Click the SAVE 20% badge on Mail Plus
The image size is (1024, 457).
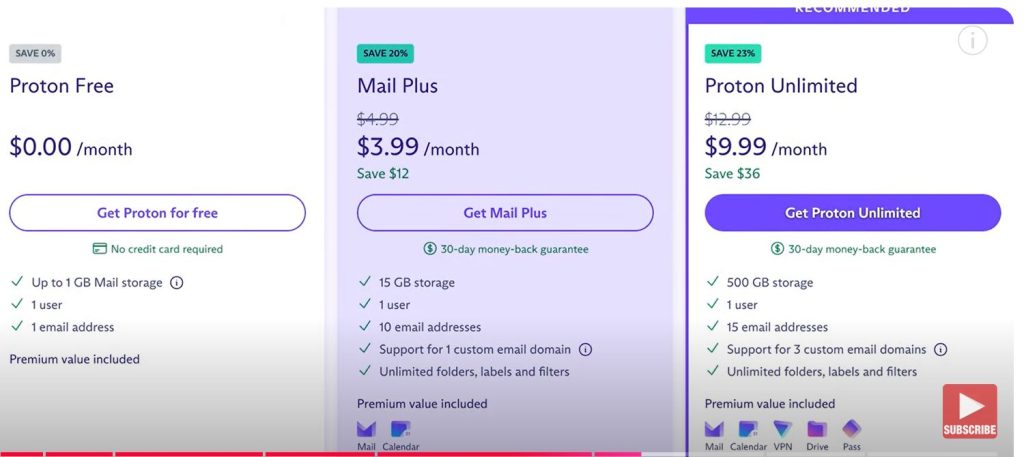[385, 54]
